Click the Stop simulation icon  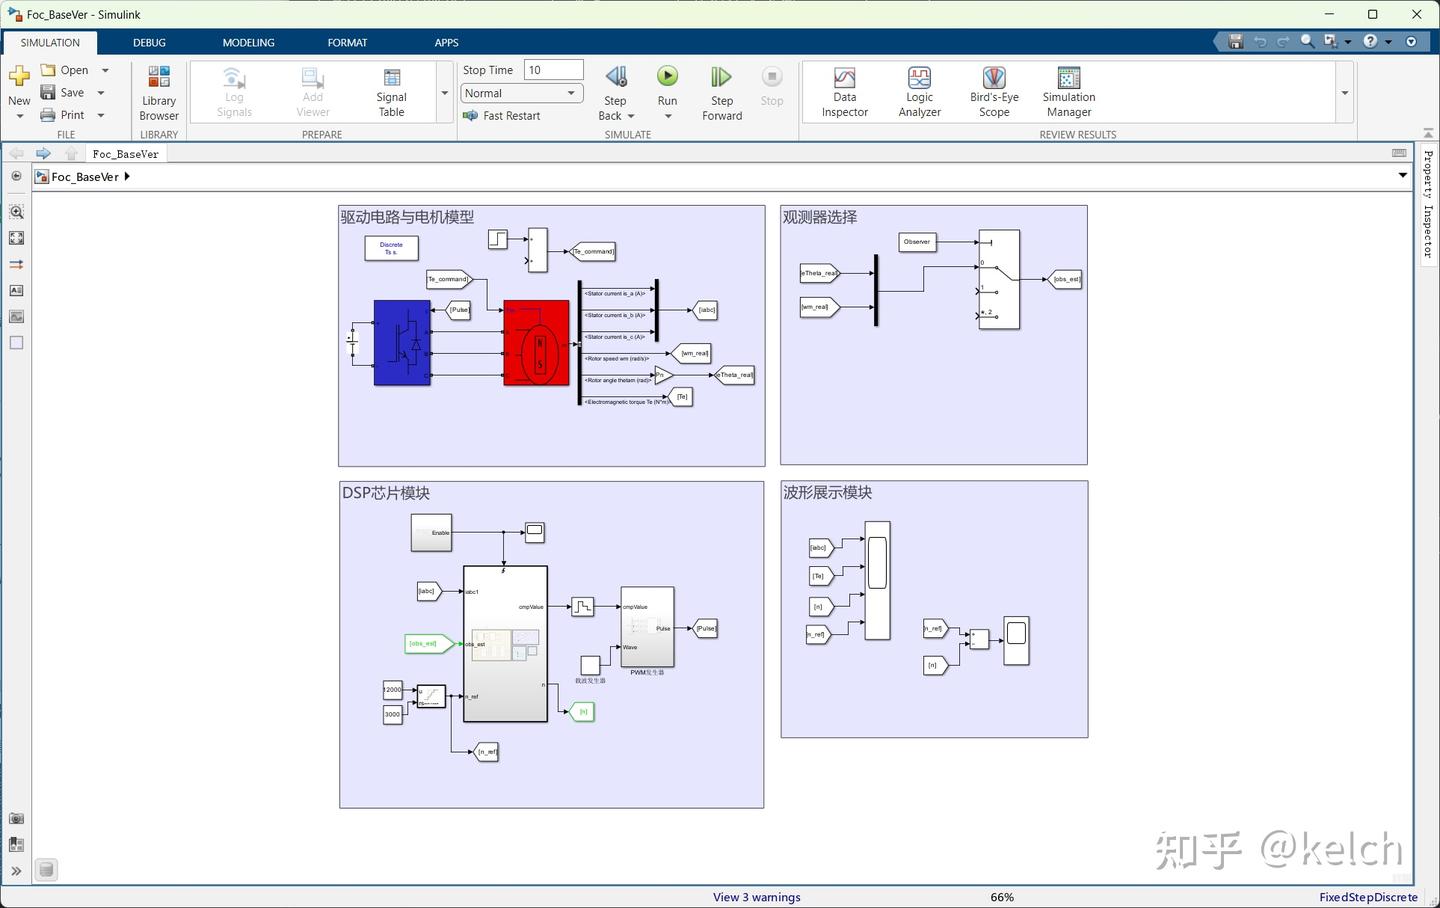(x=772, y=77)
